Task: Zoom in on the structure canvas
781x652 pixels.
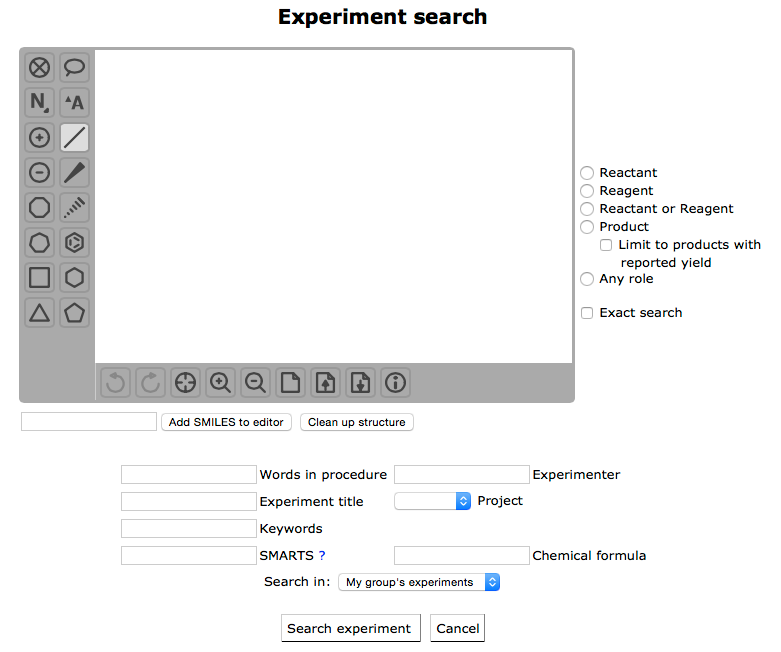Action: click(220, 383)
